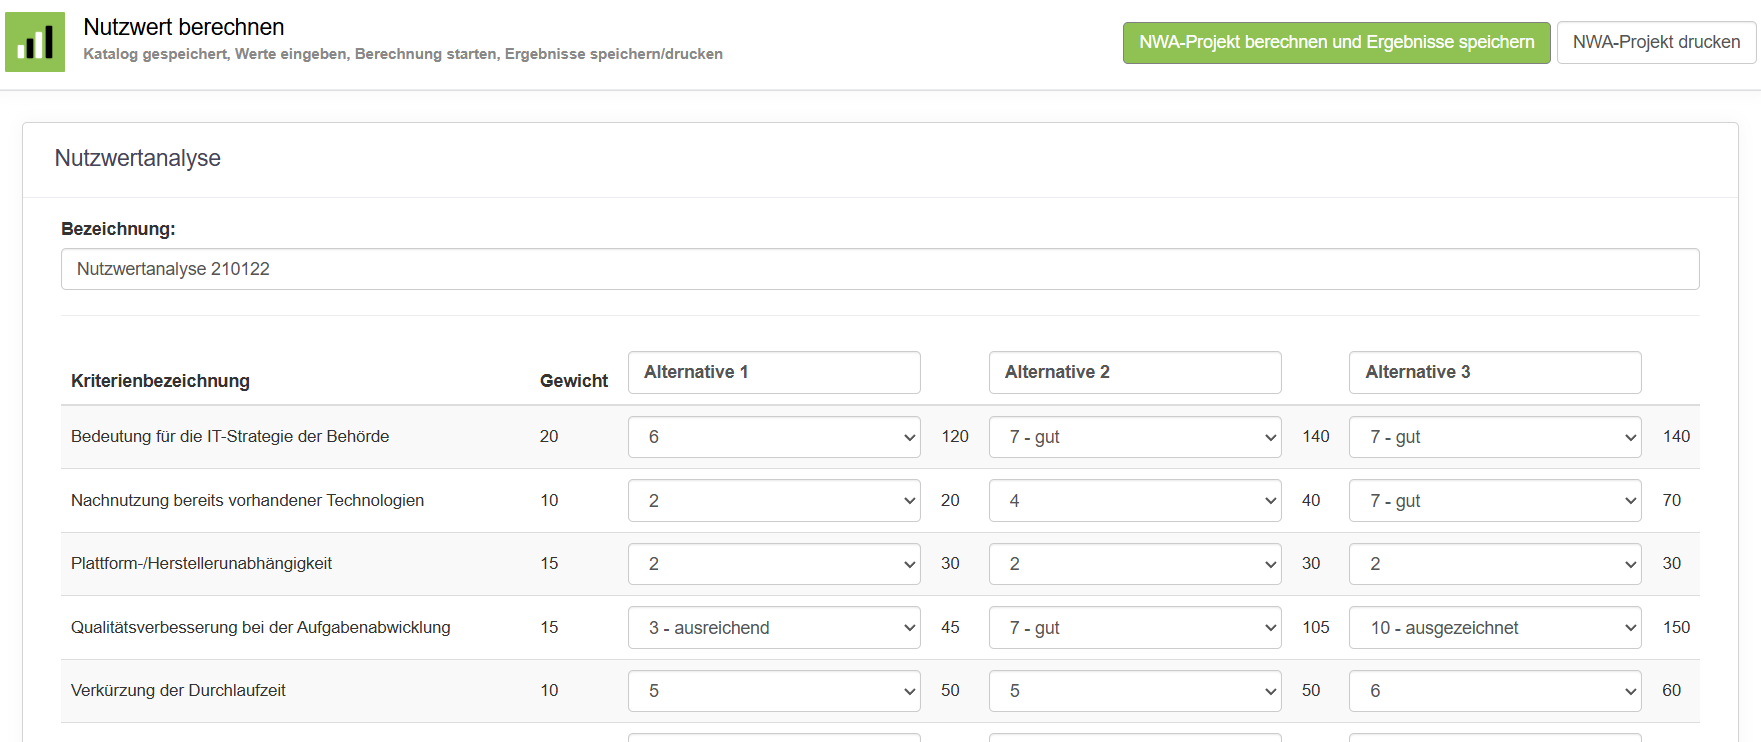Click the Alternative 1 name field
Viewport: 1761px width, 742px height.
pyautogui.click(x=773, y=372)
